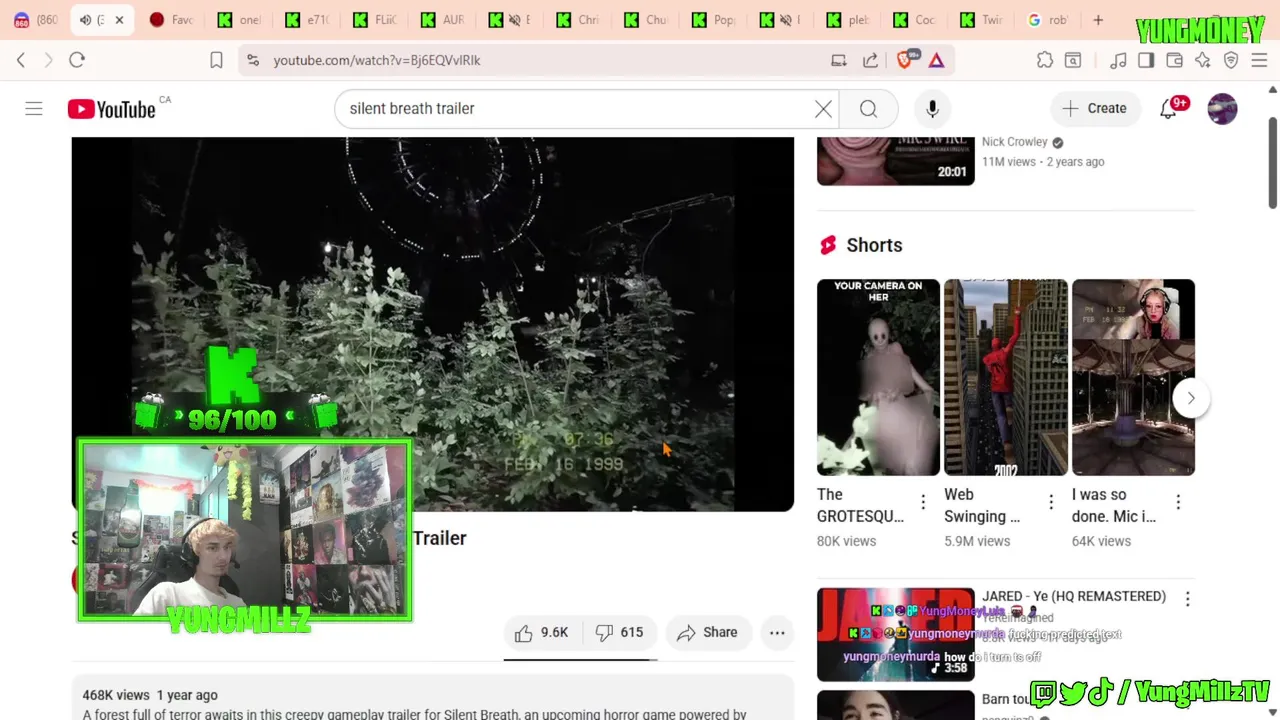Open options for JARED - Ye video

coord(1187,599)
